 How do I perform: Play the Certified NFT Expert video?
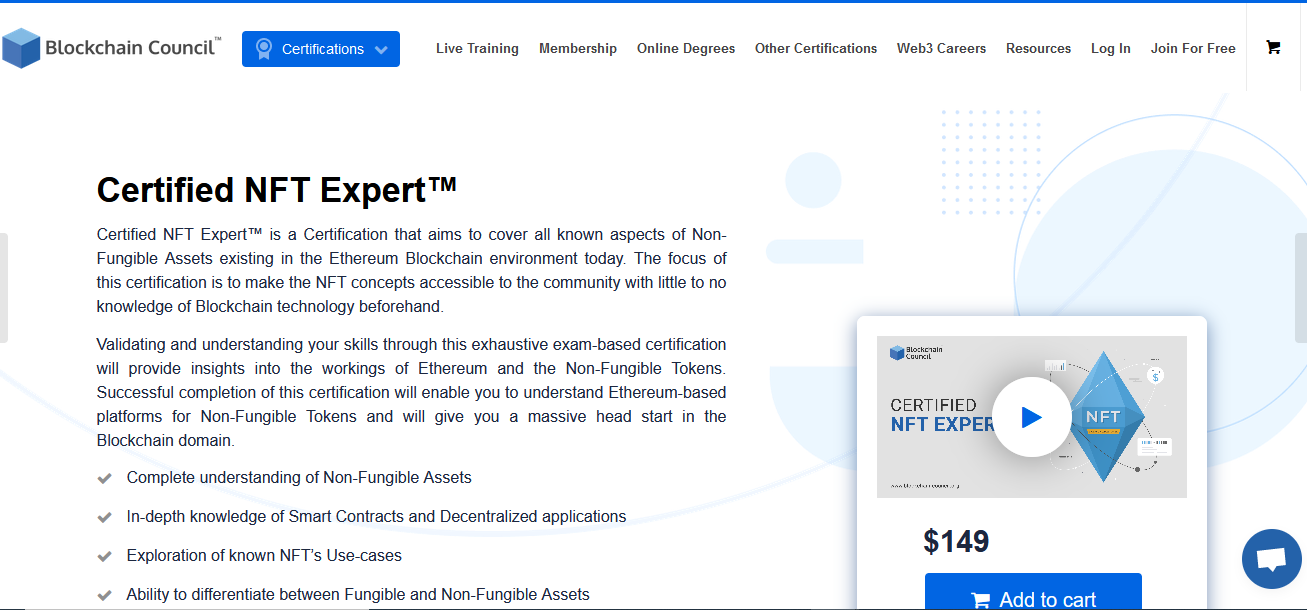tap(1031, 417)
